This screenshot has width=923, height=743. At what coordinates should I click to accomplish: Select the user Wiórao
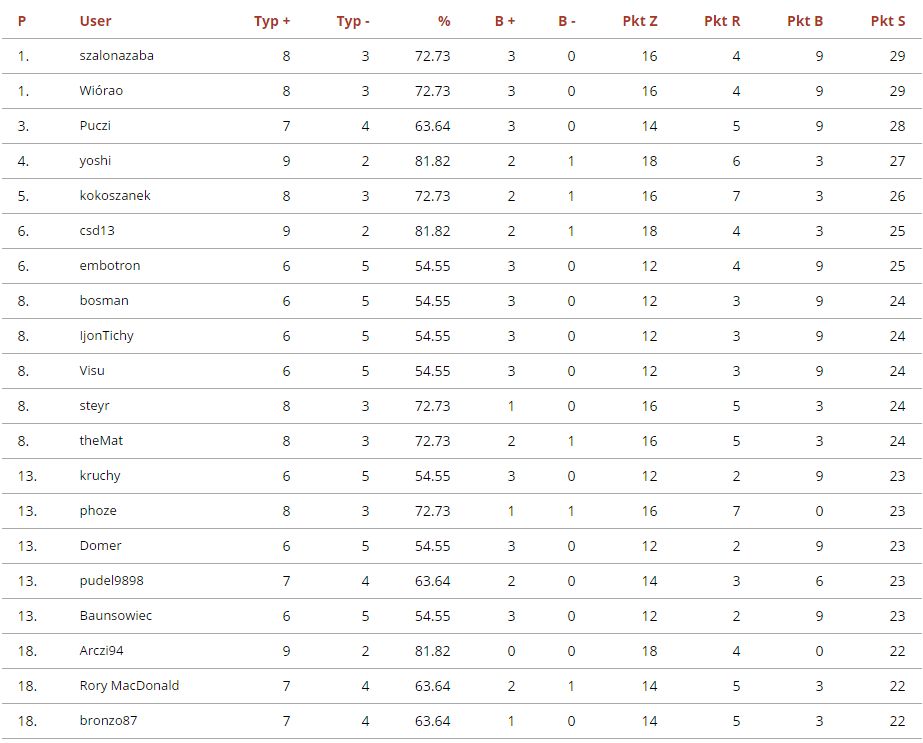(101, 91)
